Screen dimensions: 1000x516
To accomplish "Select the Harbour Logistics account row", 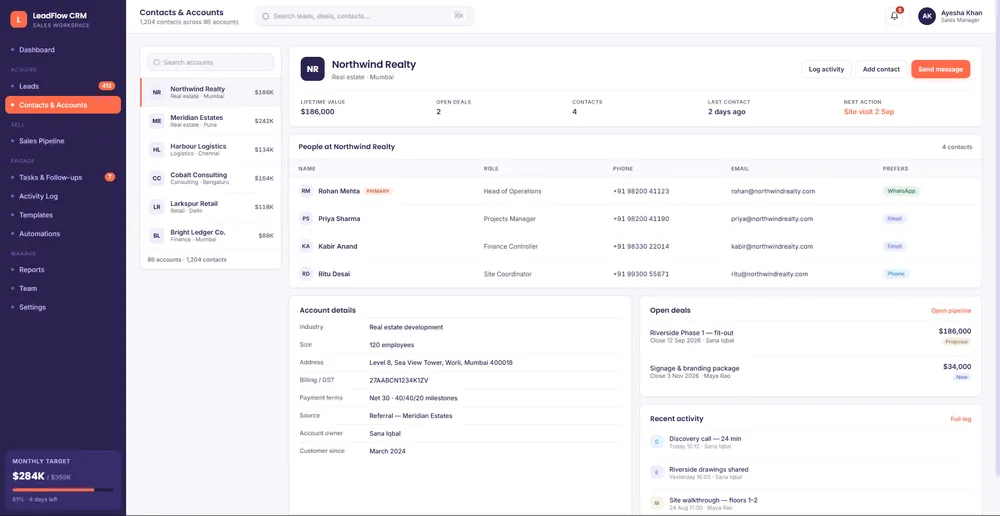I will [x=210, y=149].
